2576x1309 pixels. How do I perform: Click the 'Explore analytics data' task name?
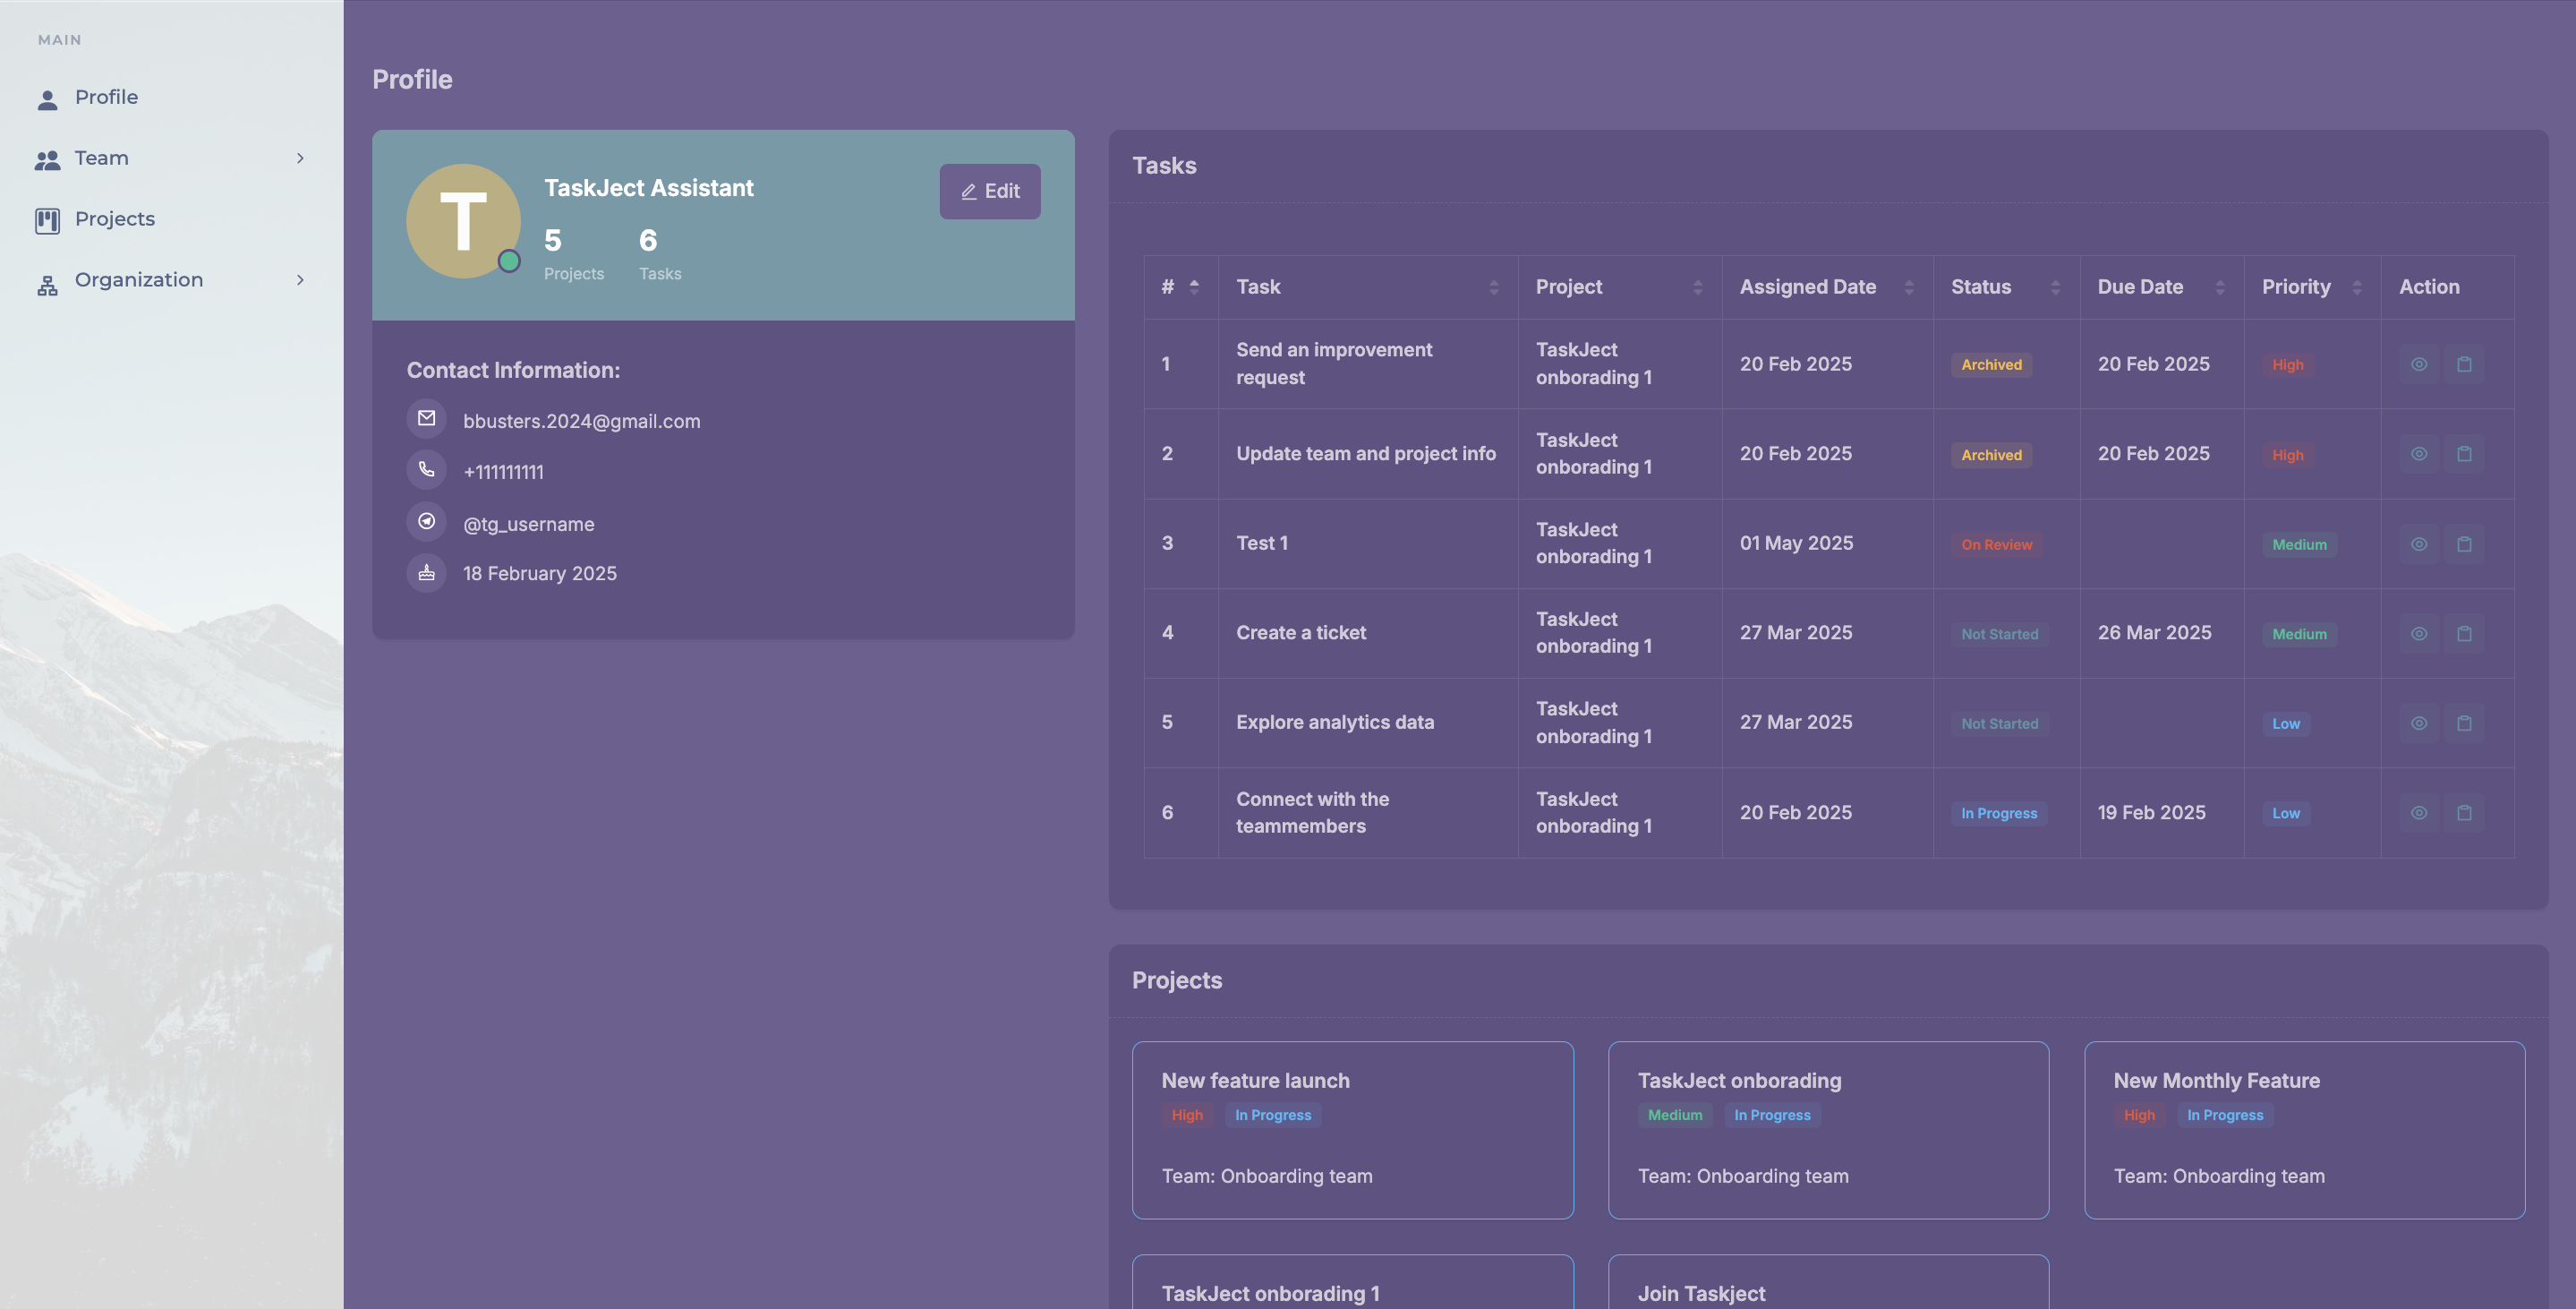(x=1335, y=722)
